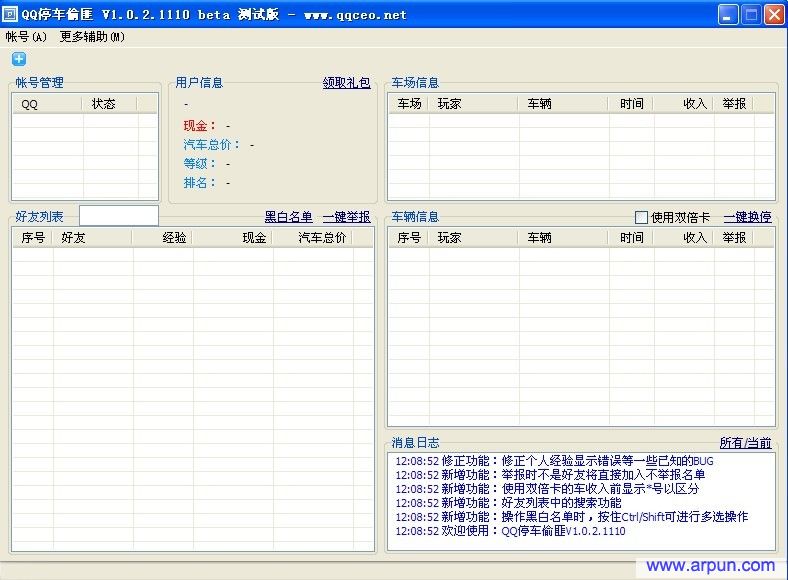
Task: Select the log line about 使用双倍卡的车收入
Action: pyautogui.click(x=547, y=489)
